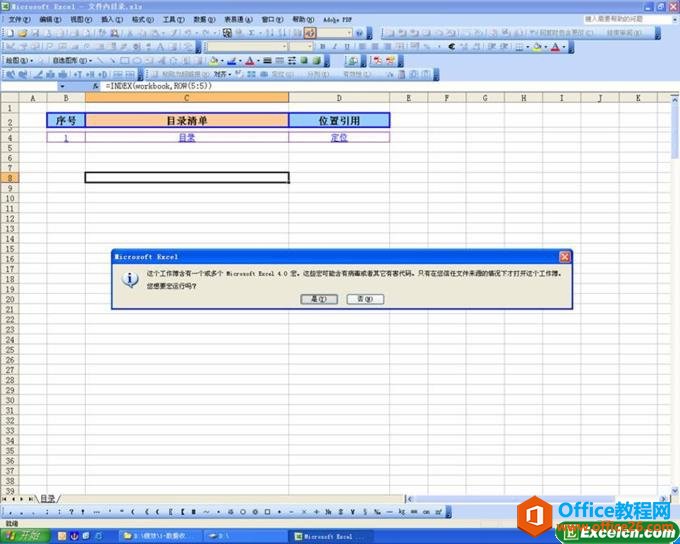680x544 pixels.
Task: Open the 插入 (Insert) menu
Action: (112, 20)
